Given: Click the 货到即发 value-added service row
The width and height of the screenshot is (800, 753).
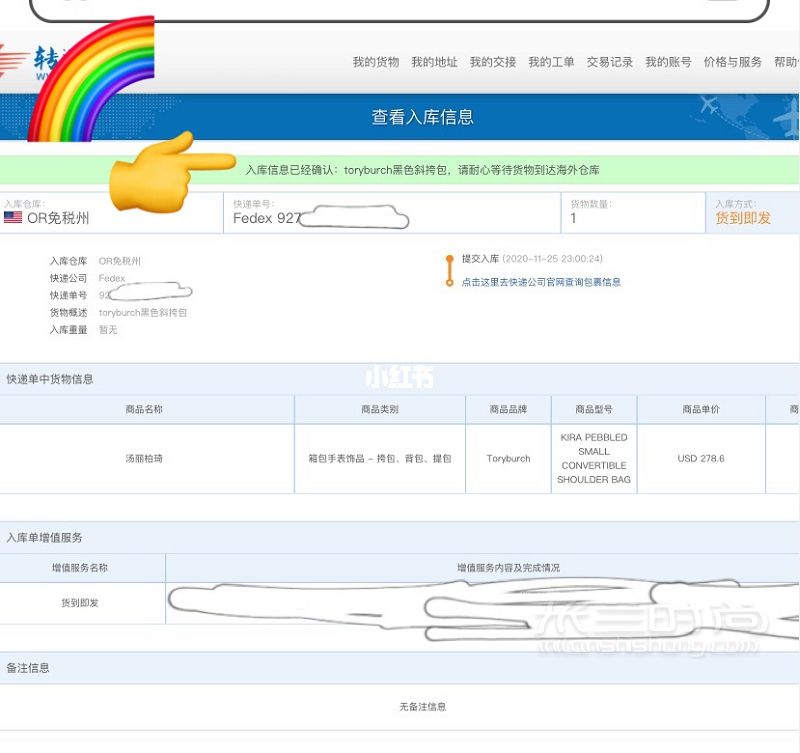Looking at the screenshot, I should (x=399, y=603).
